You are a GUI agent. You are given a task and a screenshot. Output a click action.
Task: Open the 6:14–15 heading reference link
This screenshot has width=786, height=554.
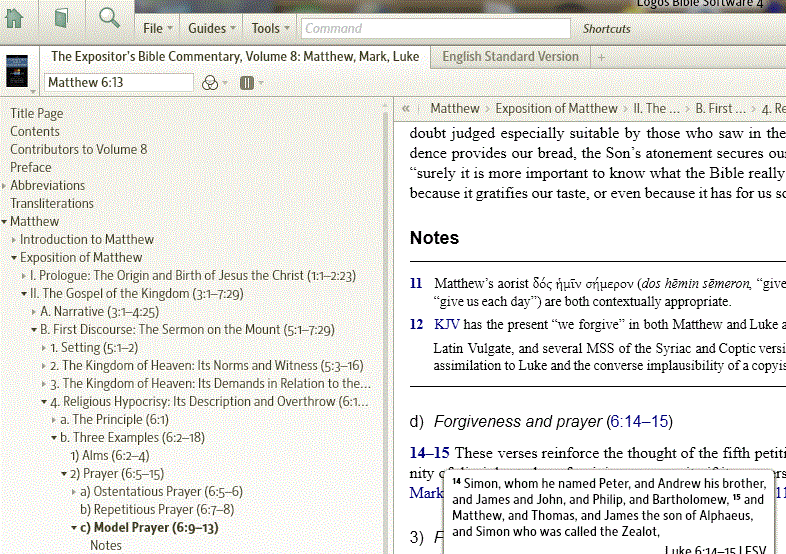tap(639, 422)
